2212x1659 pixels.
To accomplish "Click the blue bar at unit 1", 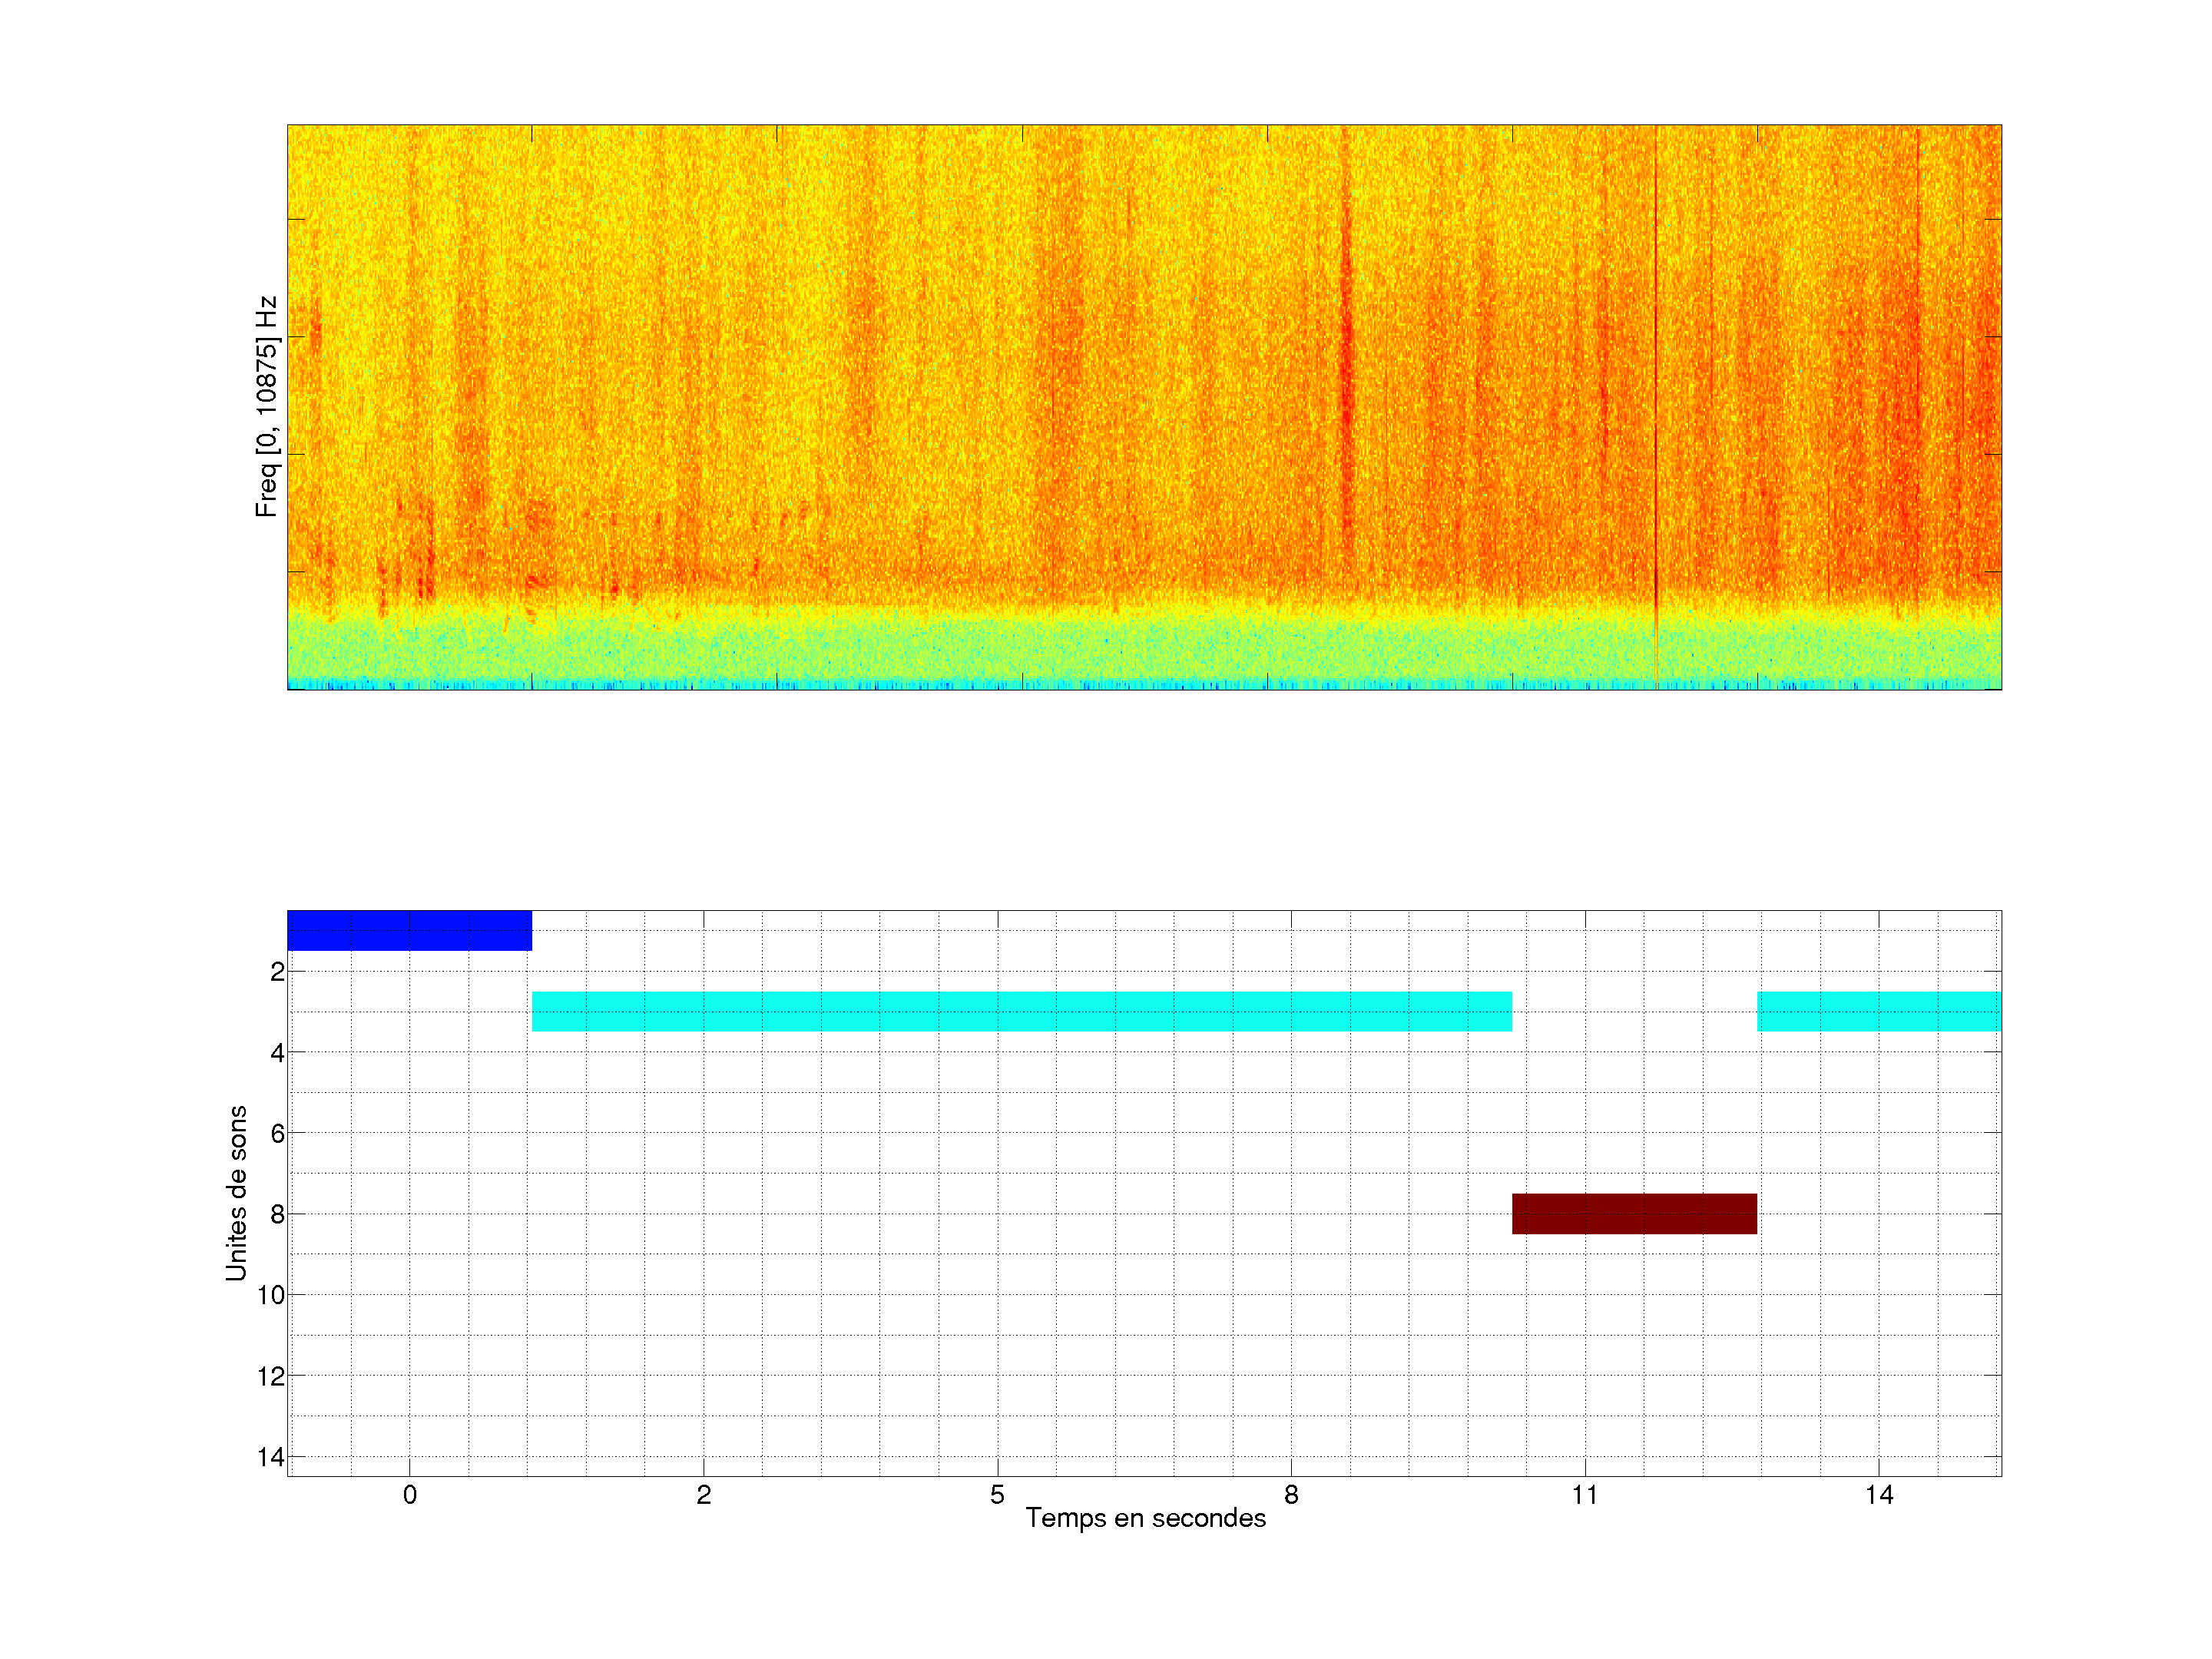I will (x=409, y=930).
